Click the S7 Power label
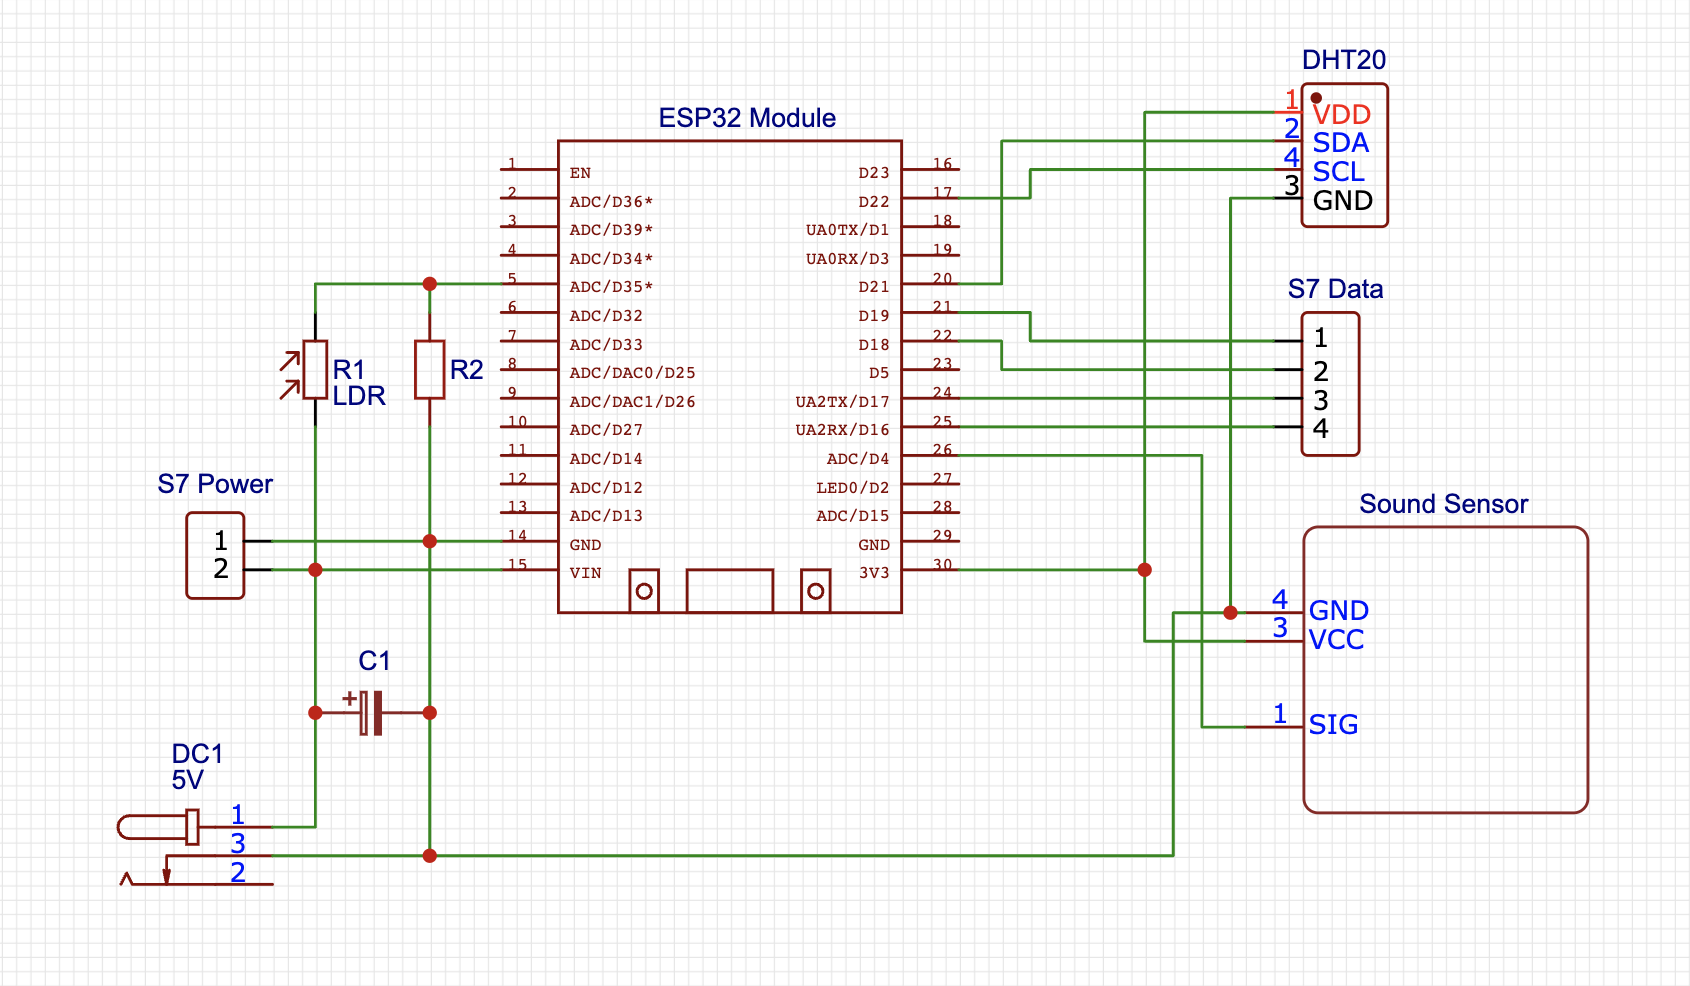 pos(215,484)
